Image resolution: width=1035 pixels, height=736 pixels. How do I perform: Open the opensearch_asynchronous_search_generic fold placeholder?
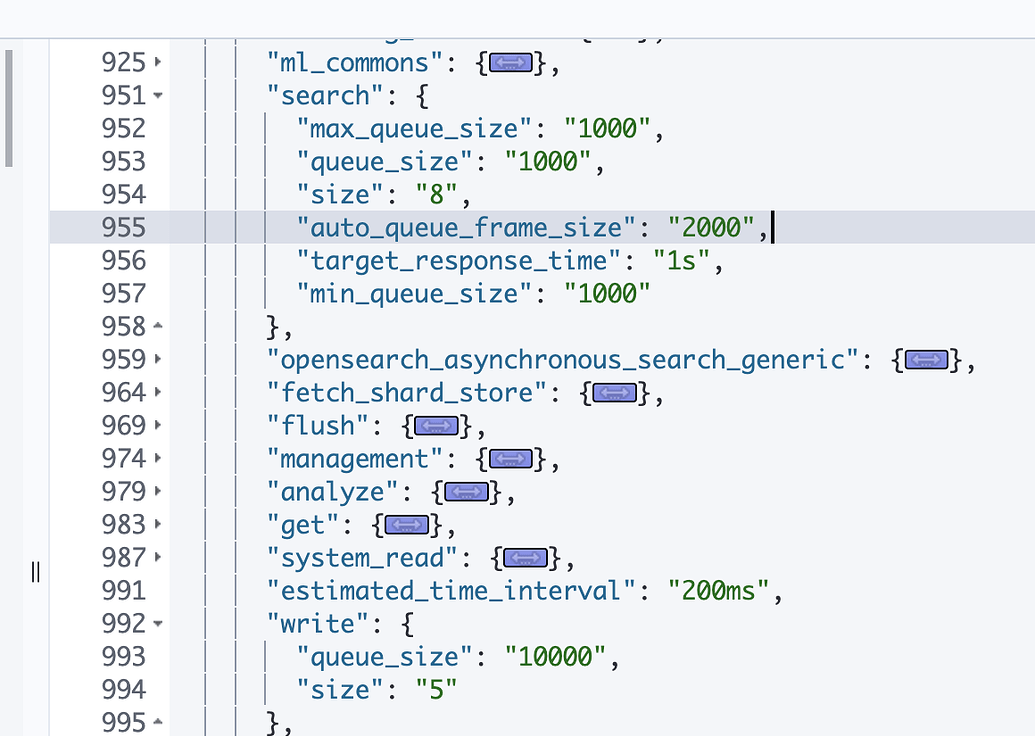coord(926,360)
